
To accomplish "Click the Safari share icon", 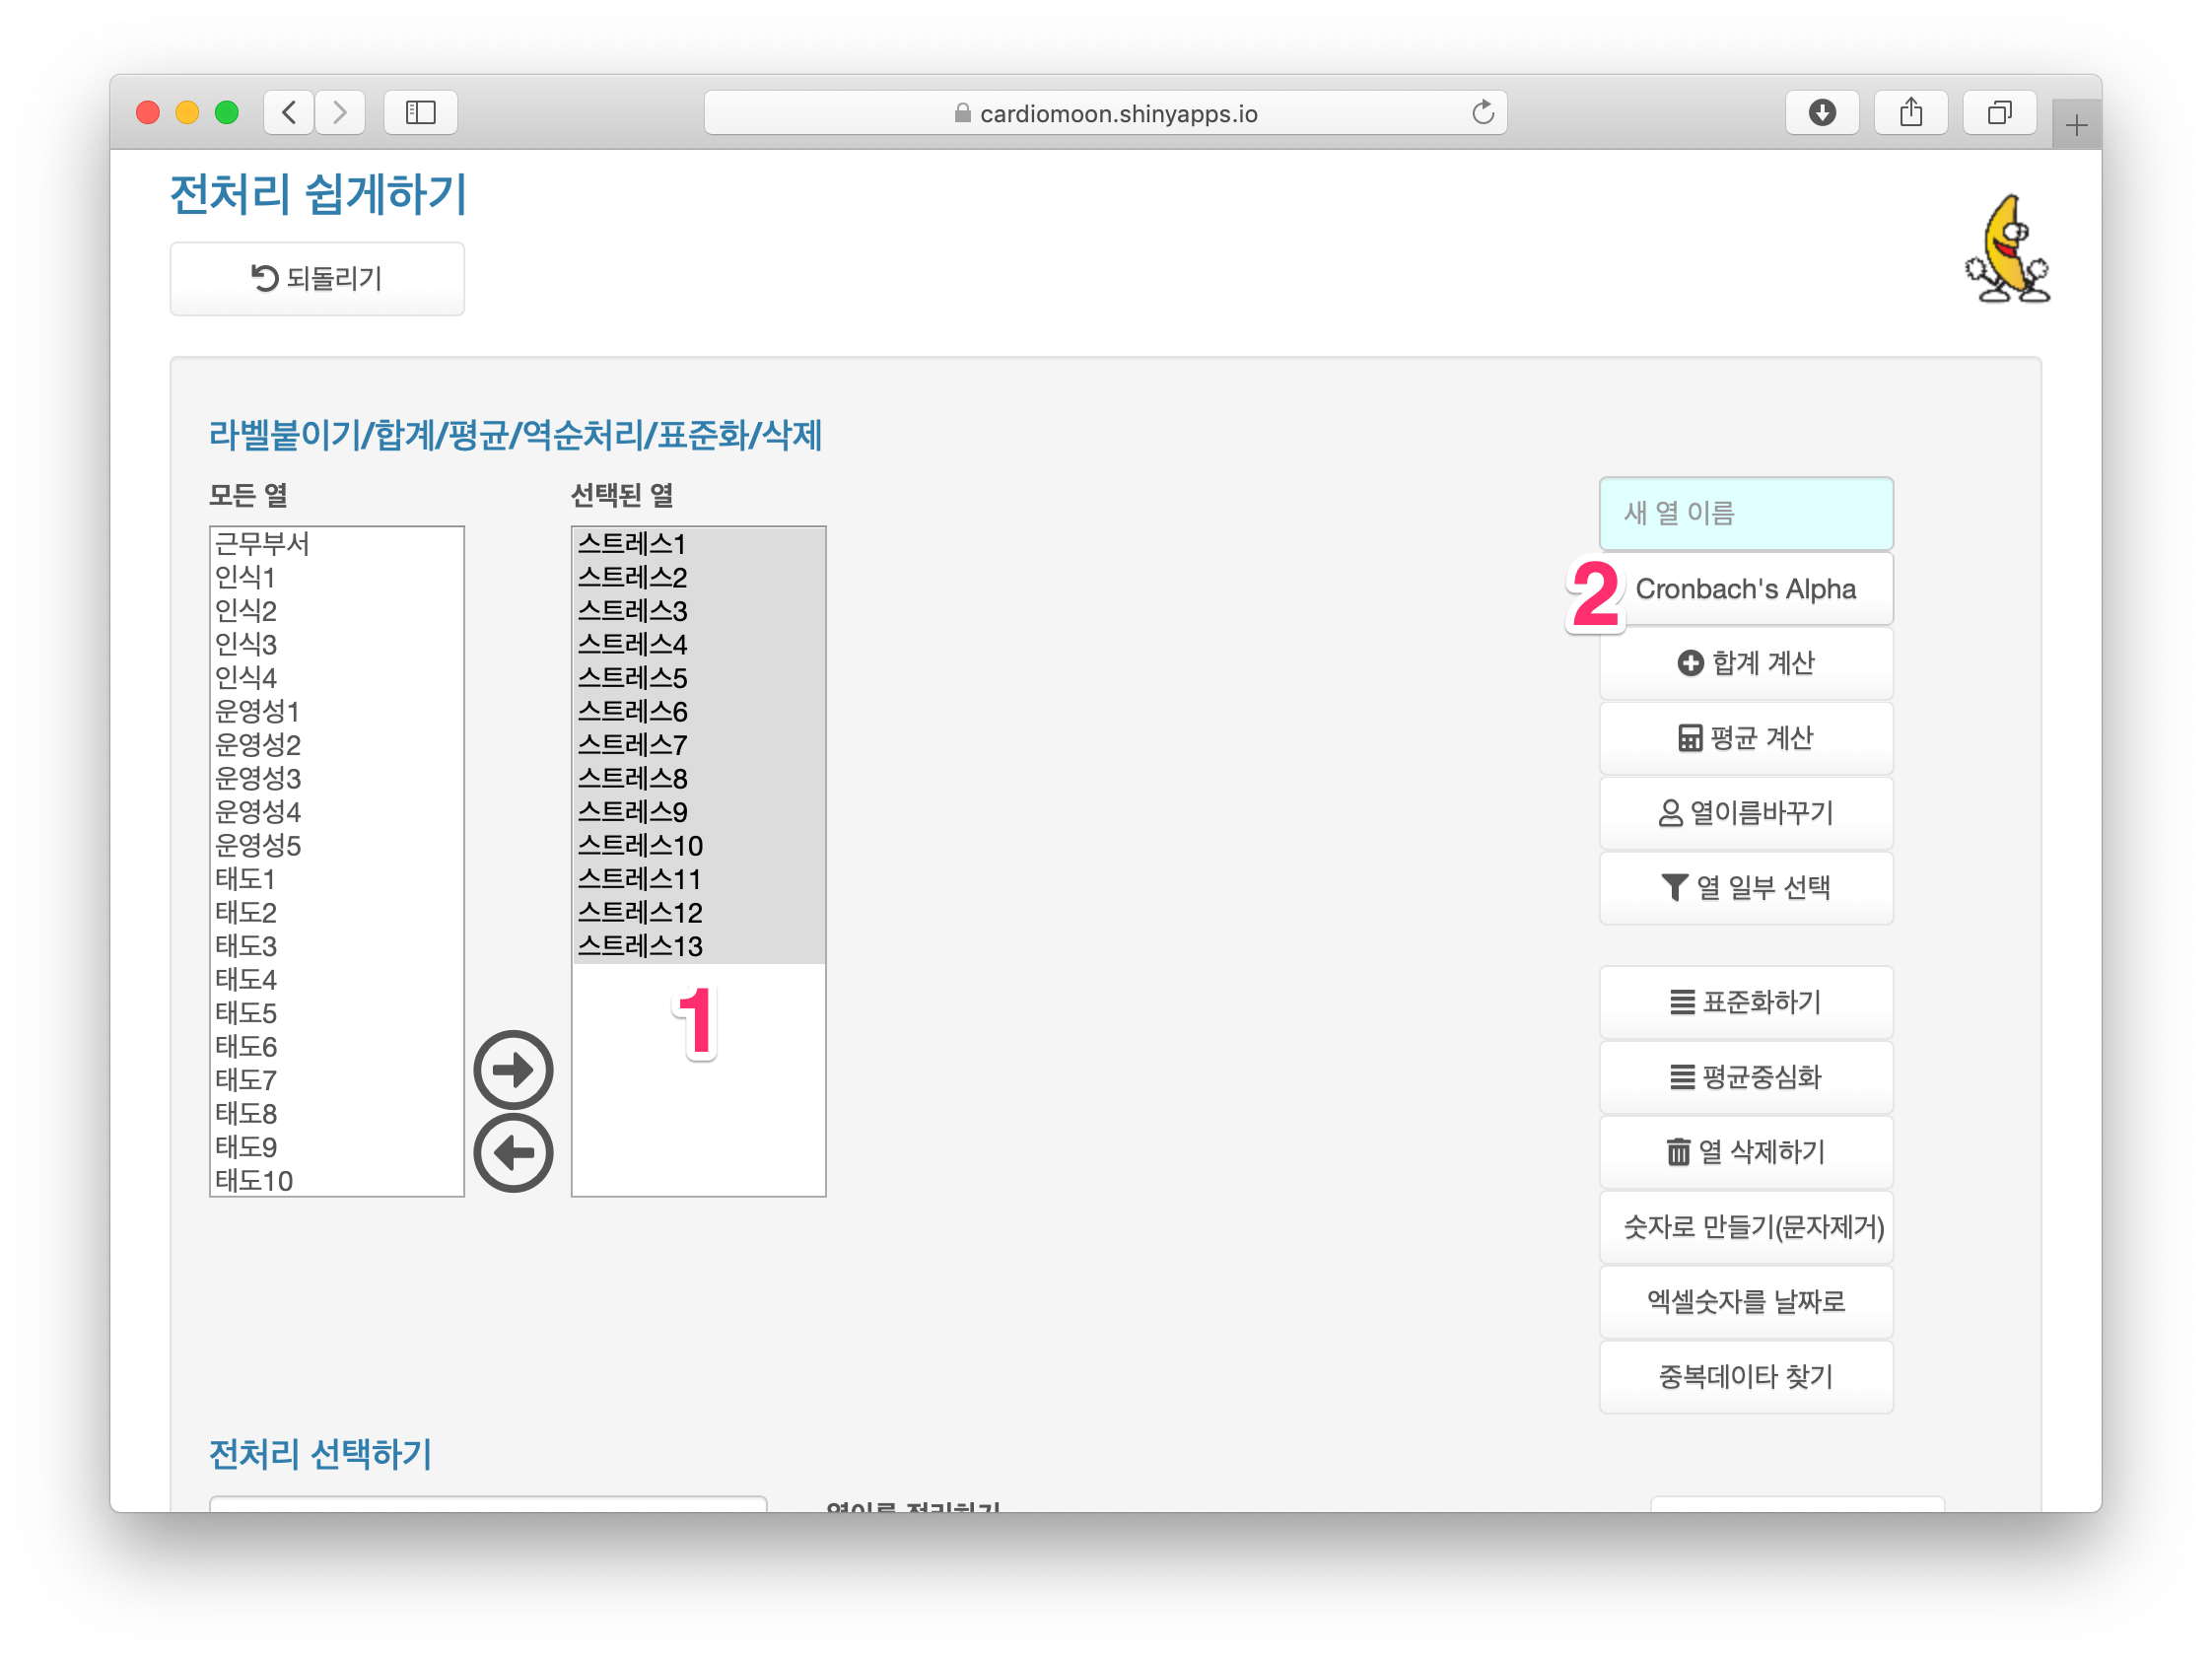I will 1910,112.
